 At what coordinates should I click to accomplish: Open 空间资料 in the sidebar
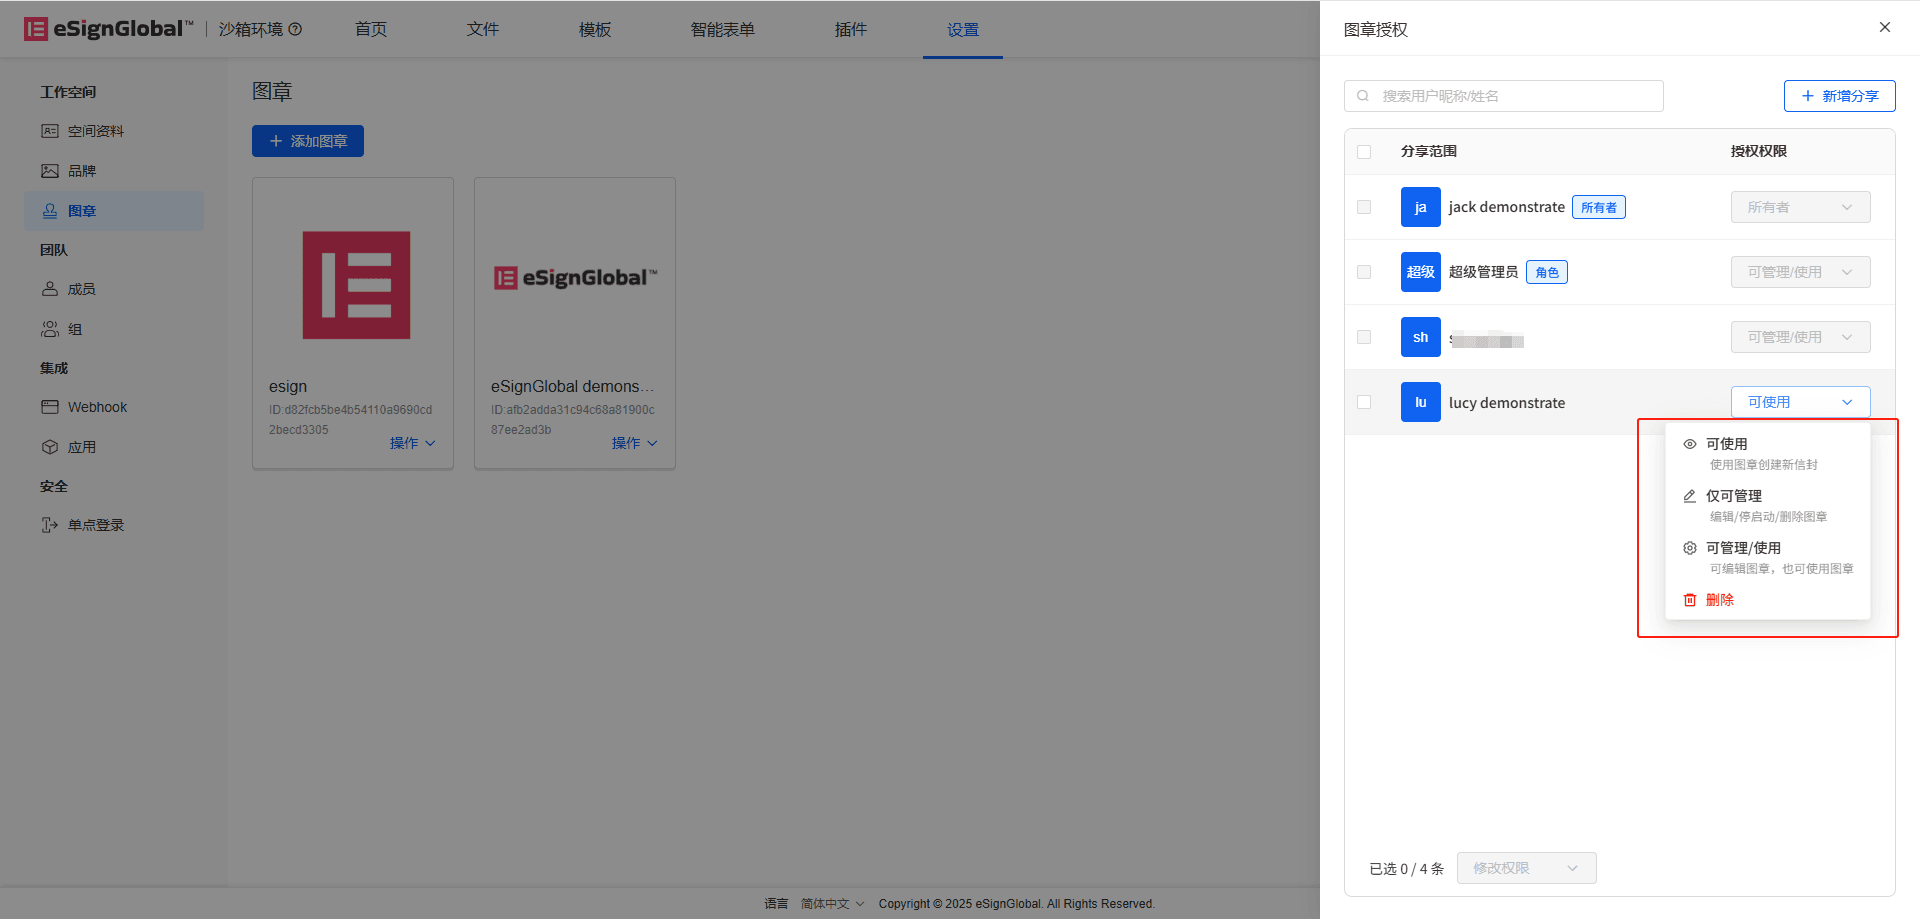coord(114,131)
